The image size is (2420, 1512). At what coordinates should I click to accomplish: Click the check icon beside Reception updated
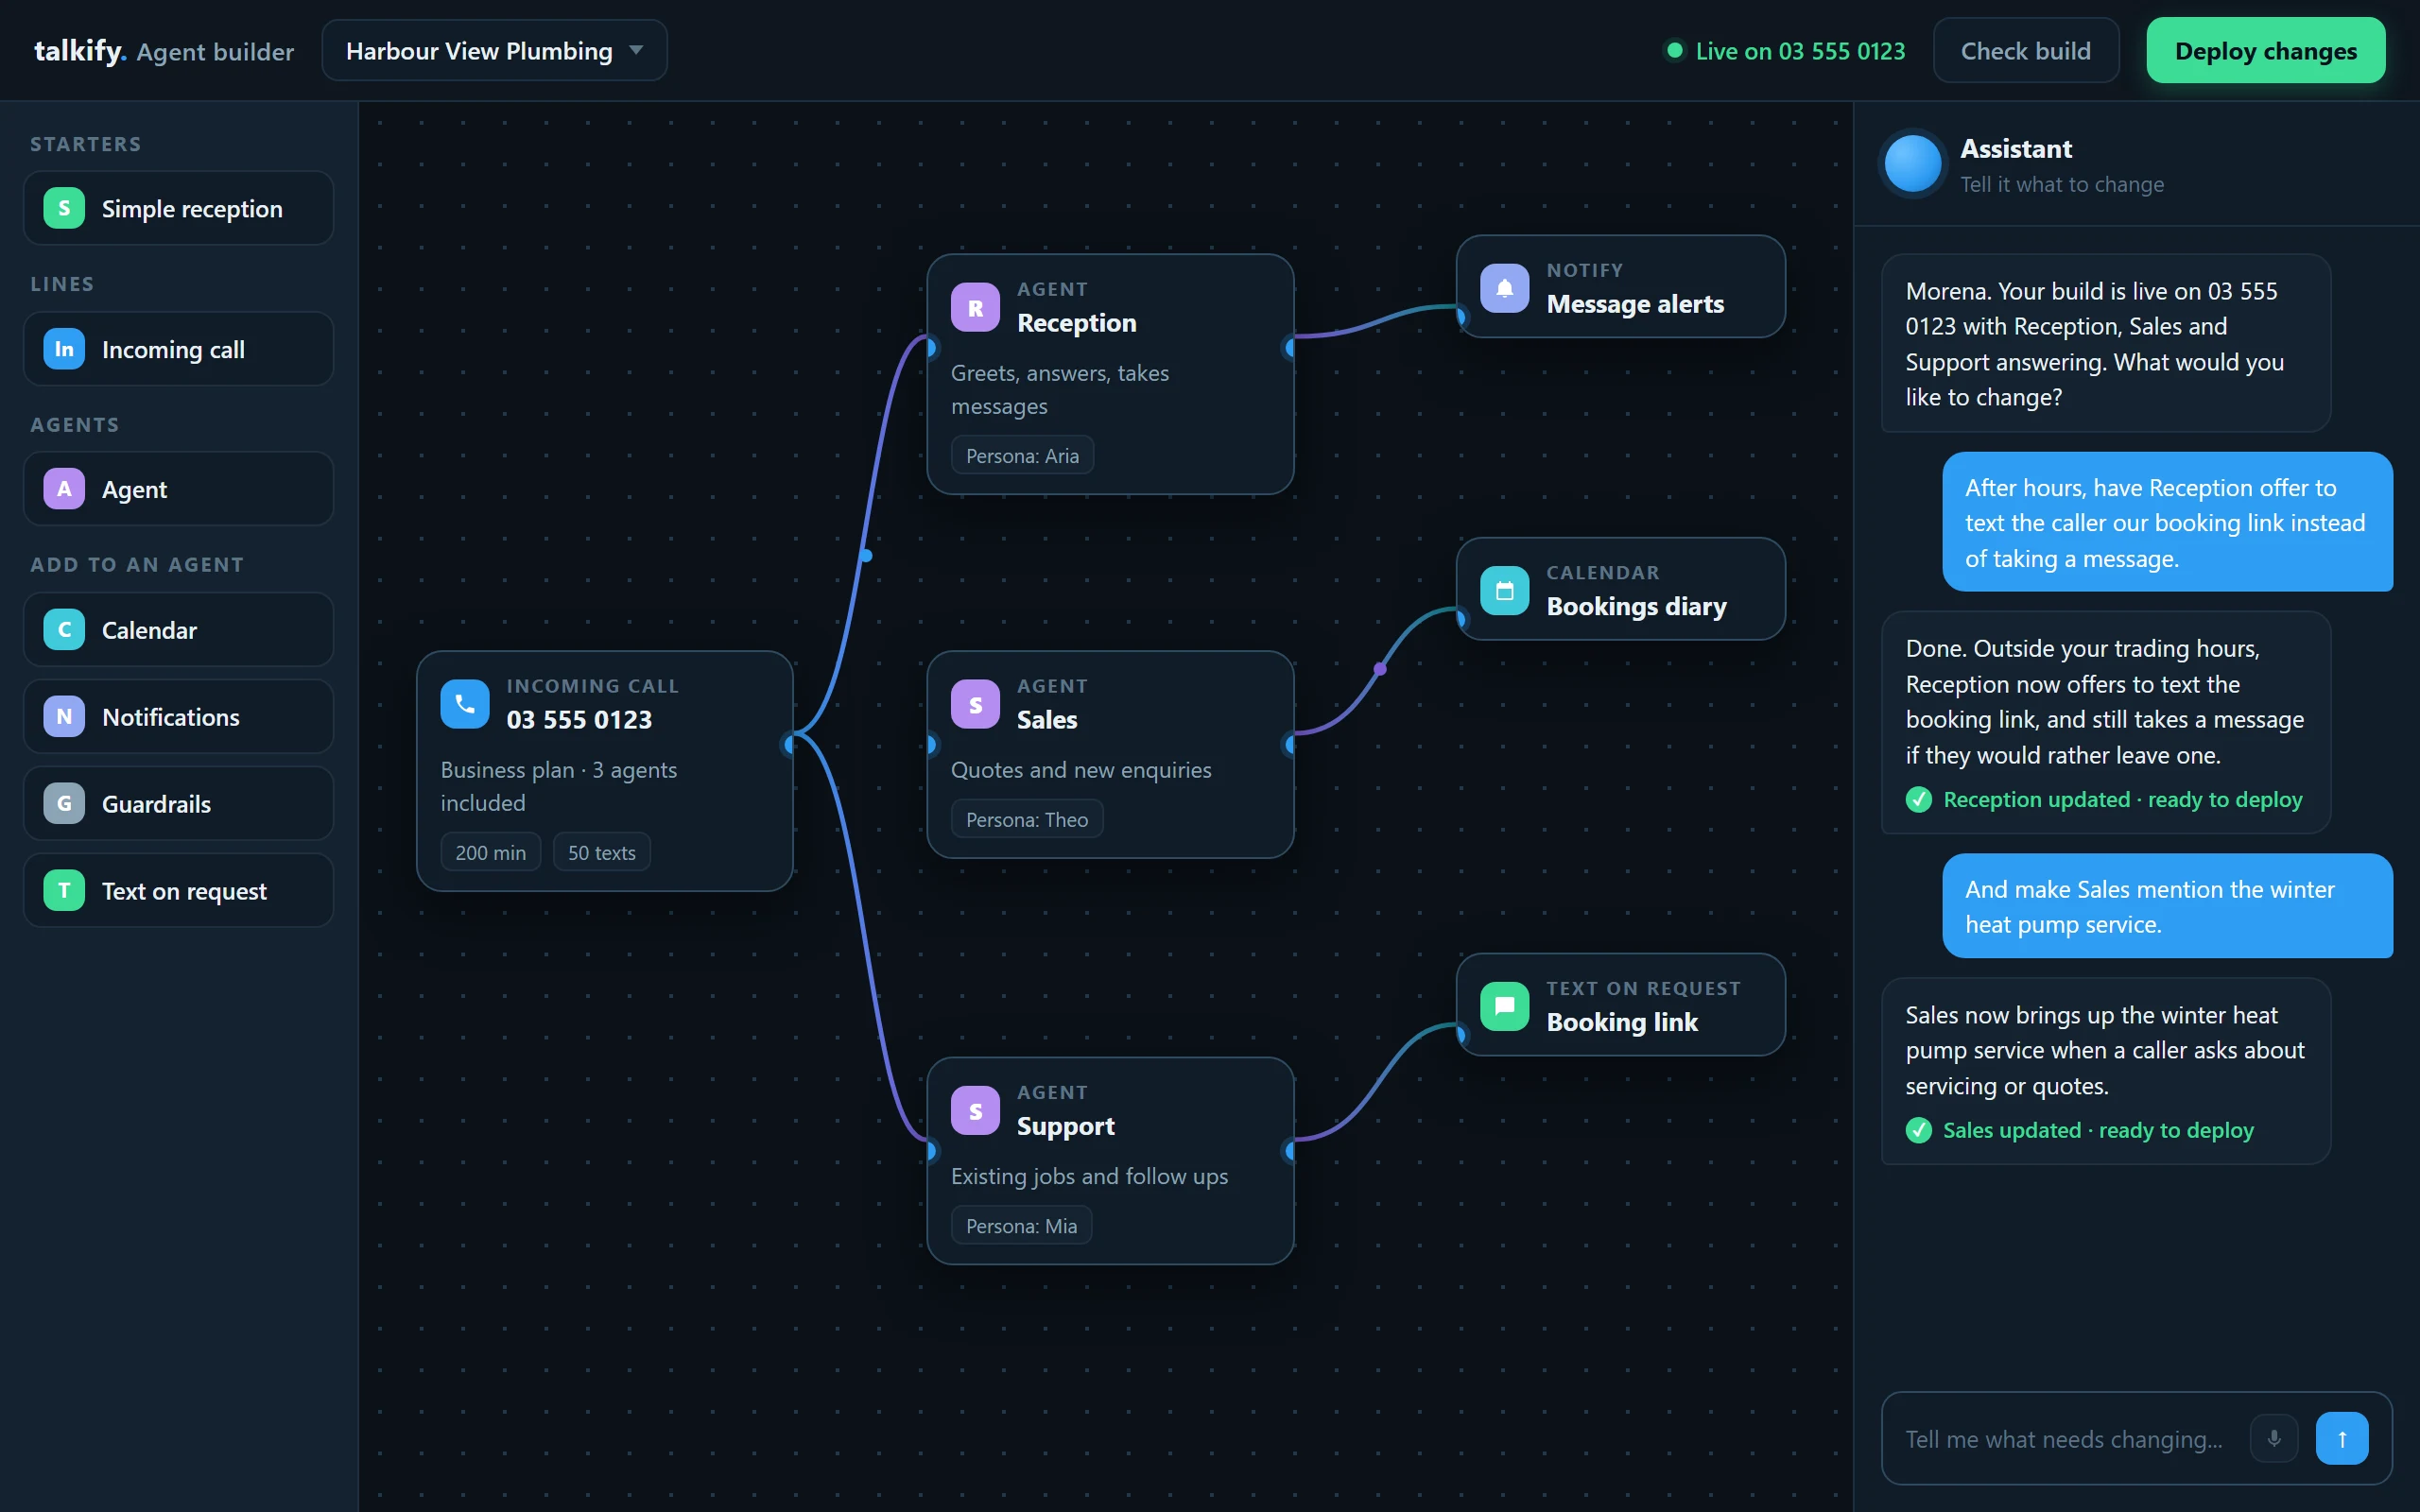click(x=1918, y=800)
